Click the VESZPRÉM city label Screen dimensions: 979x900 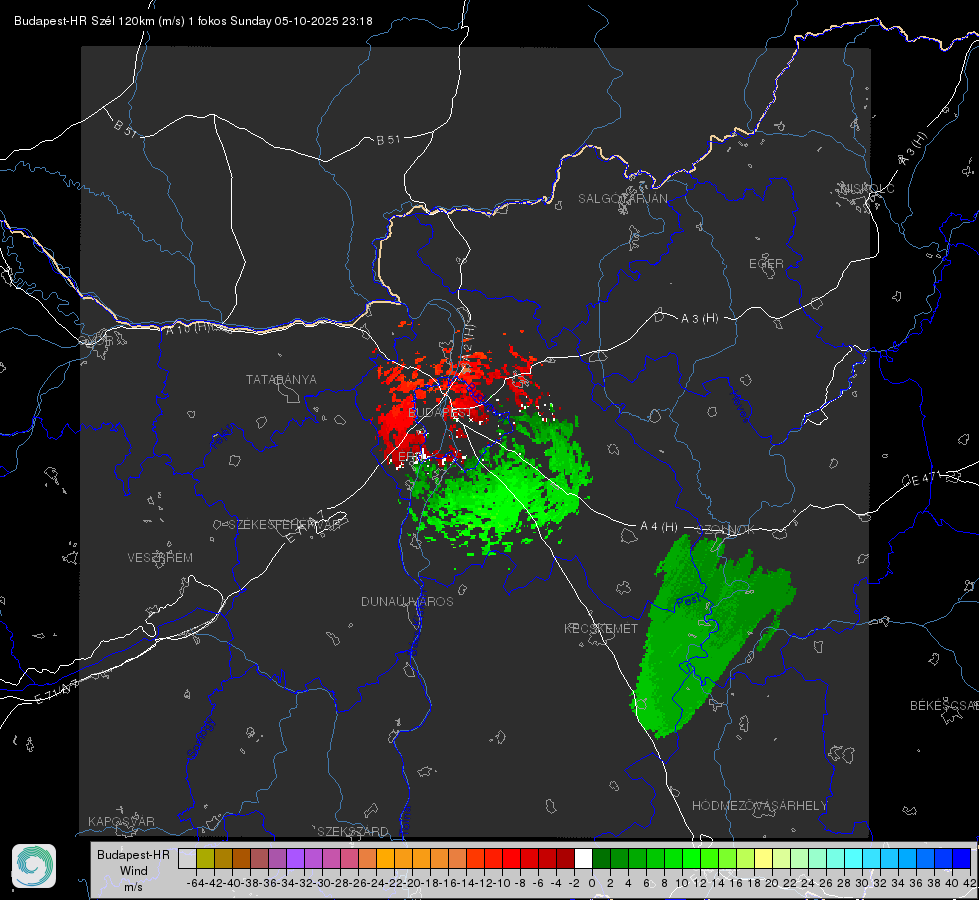pyautogui.click(x=160, y=558)
